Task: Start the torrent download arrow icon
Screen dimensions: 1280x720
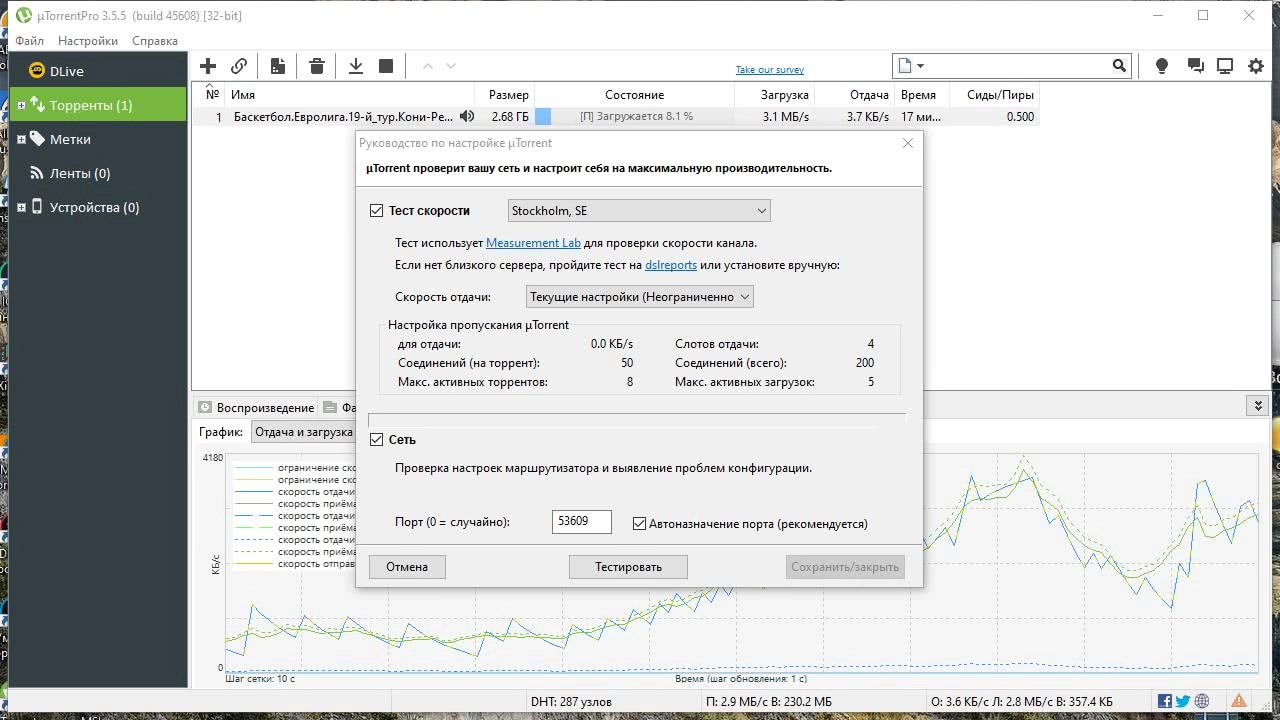Action: pos(355,66)
